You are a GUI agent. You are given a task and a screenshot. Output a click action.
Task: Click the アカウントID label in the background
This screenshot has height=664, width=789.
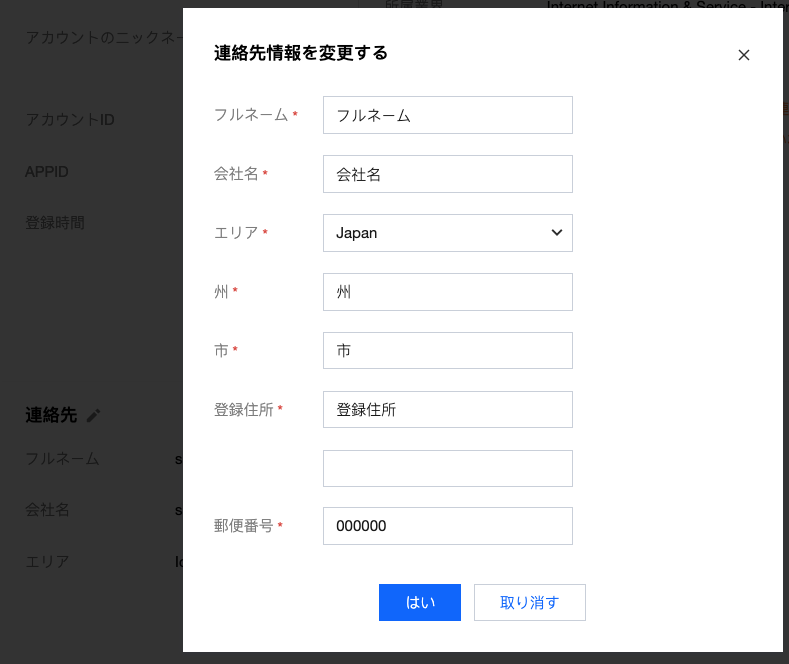pyautogui.click(x=70, y=120)
